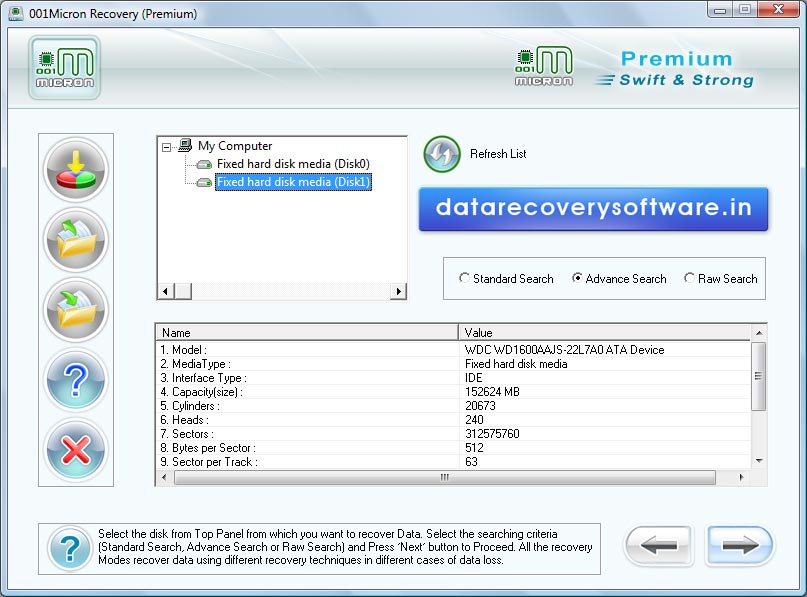Click the My Computer icon in tree
Image resolution: width=807 pixels, height=597 pixels.
pos(185,146)
